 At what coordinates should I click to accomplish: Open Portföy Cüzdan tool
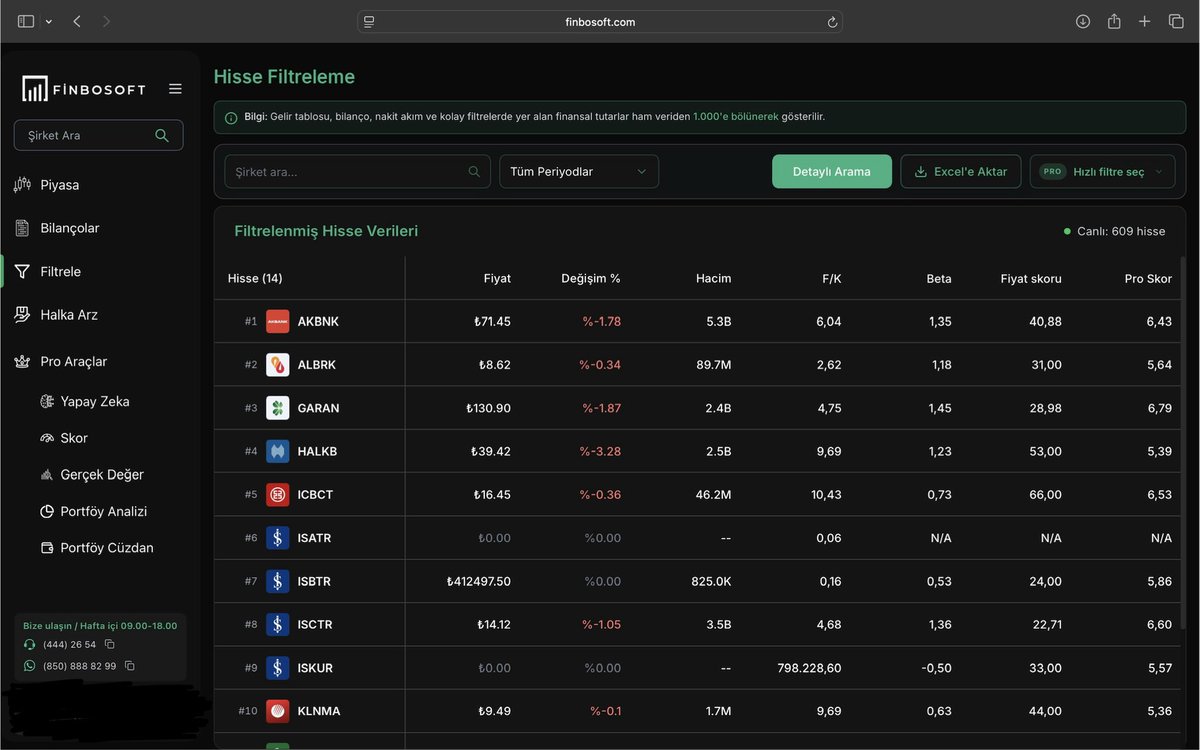[105, 548]
